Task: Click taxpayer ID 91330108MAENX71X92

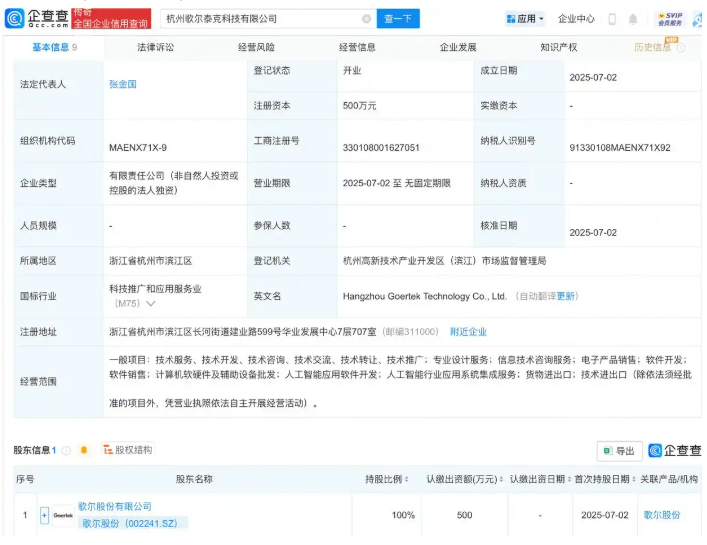Action: tap(620, 148)
